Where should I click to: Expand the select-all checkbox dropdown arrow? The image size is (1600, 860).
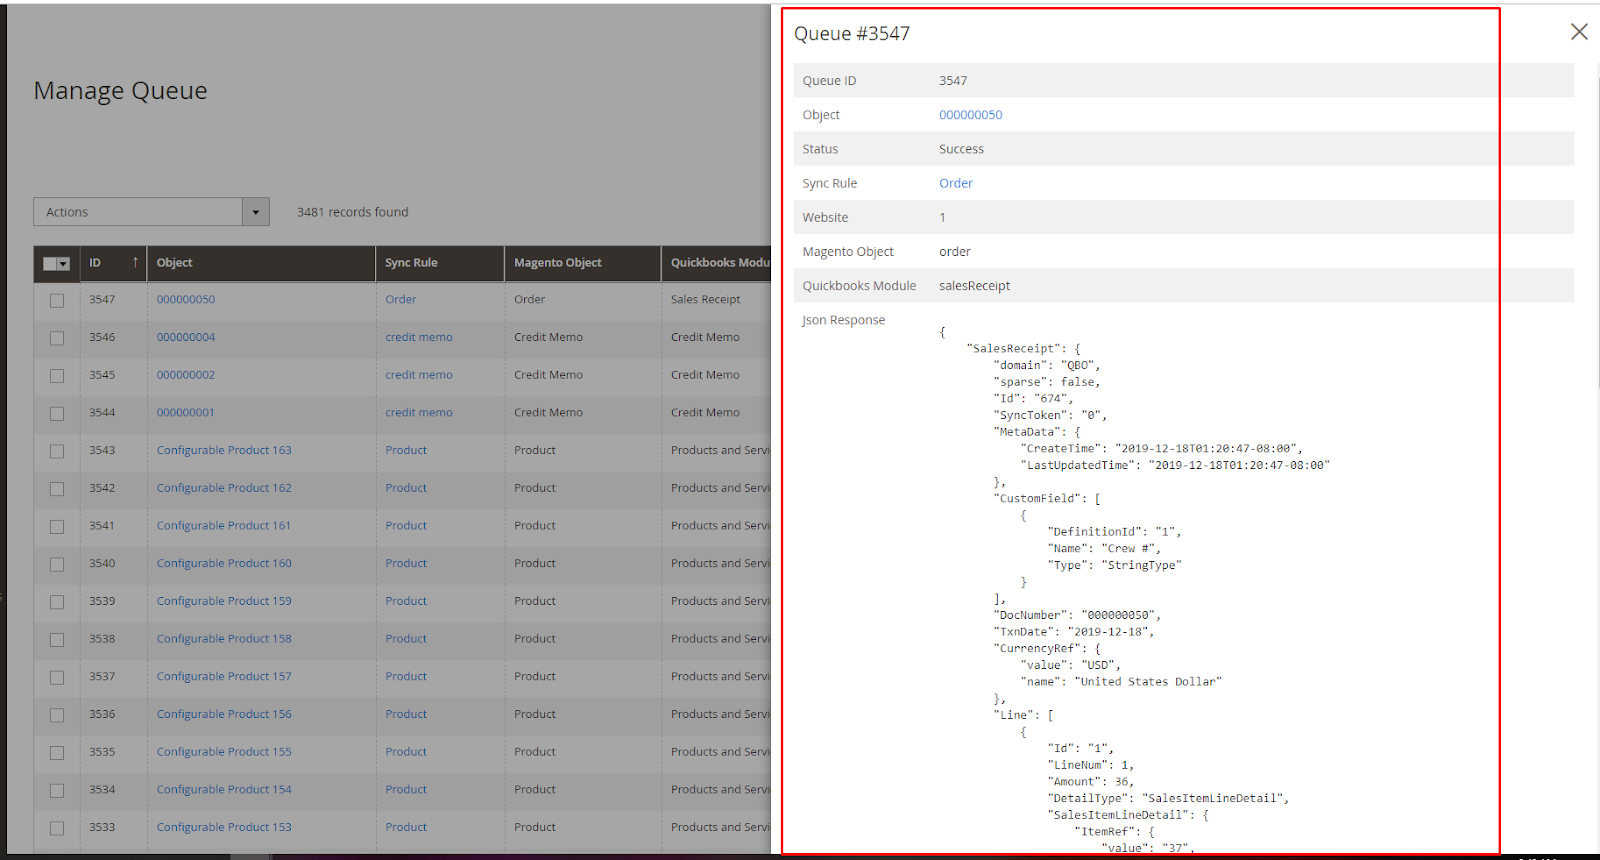(x=64, y=264)
